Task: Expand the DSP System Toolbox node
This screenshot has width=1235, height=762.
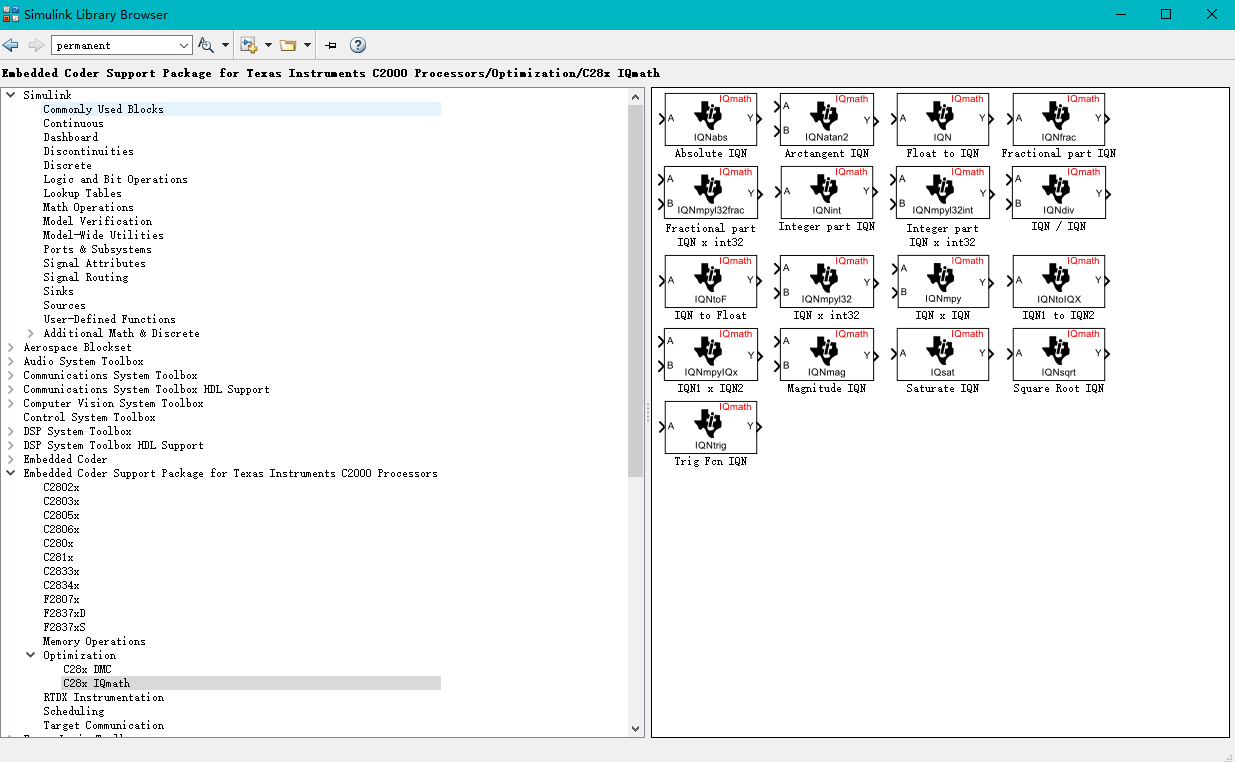Action: pos(11,431)
